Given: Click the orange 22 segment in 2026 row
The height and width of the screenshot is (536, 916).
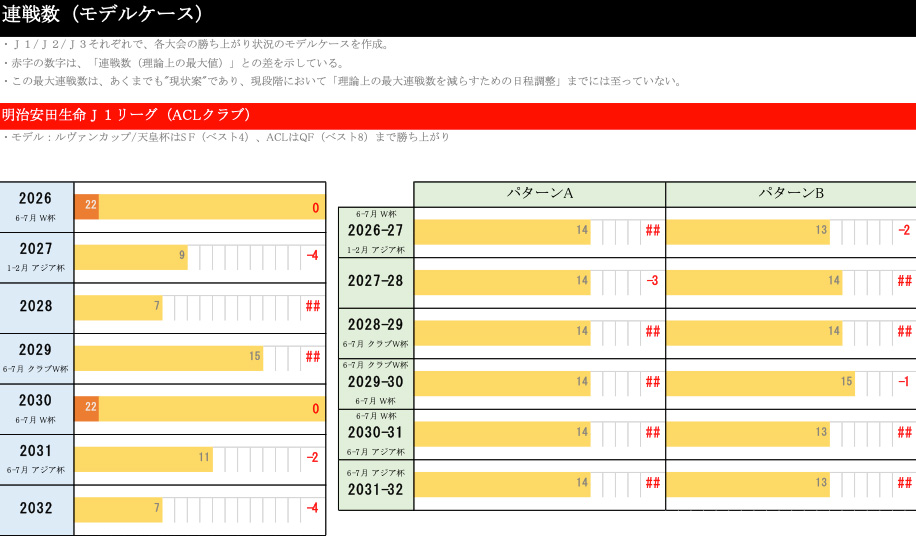Looking at the screenshot, I should (x=87, y=207).
